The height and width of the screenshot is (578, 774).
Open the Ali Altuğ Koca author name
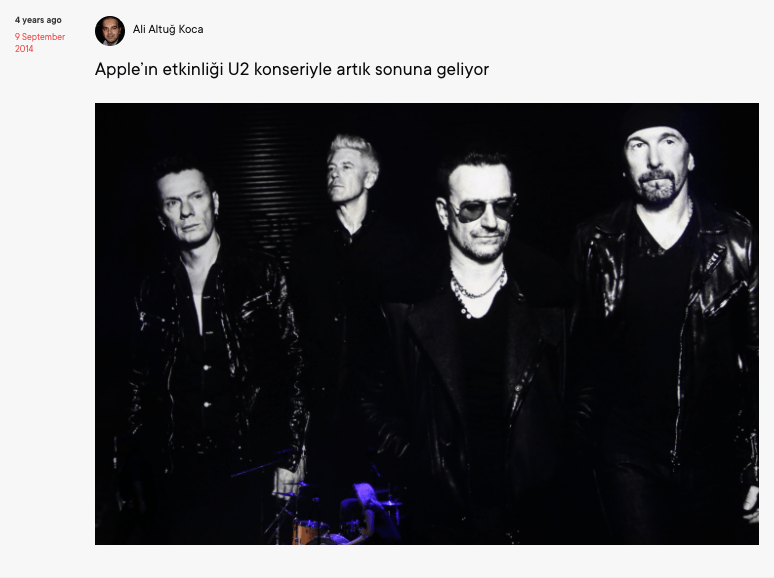pyautogui.click(x=168, y=30)
